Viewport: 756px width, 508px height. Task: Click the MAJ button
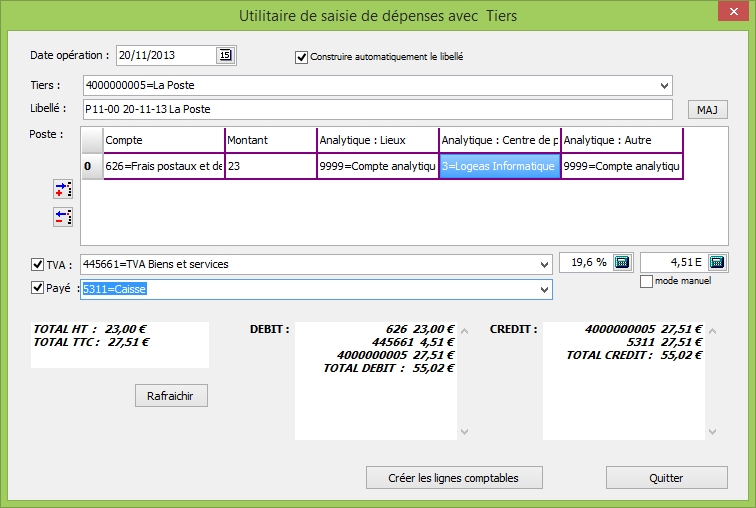point(707,109)
